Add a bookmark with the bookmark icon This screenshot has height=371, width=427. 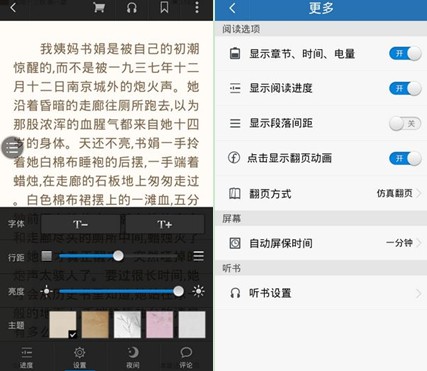point(164,7)
